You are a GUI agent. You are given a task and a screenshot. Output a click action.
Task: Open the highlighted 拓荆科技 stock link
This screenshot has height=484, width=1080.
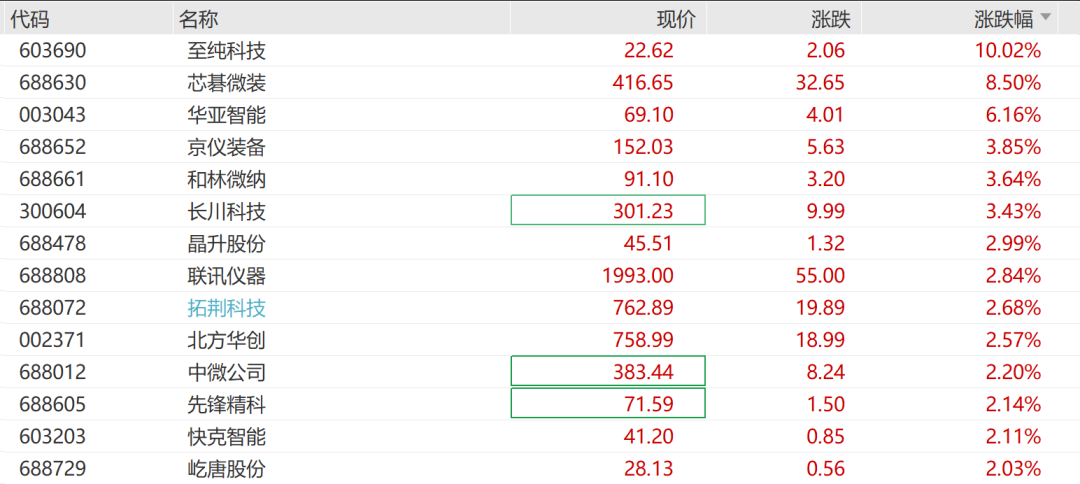pyautogui.click(x=227, y=308)
